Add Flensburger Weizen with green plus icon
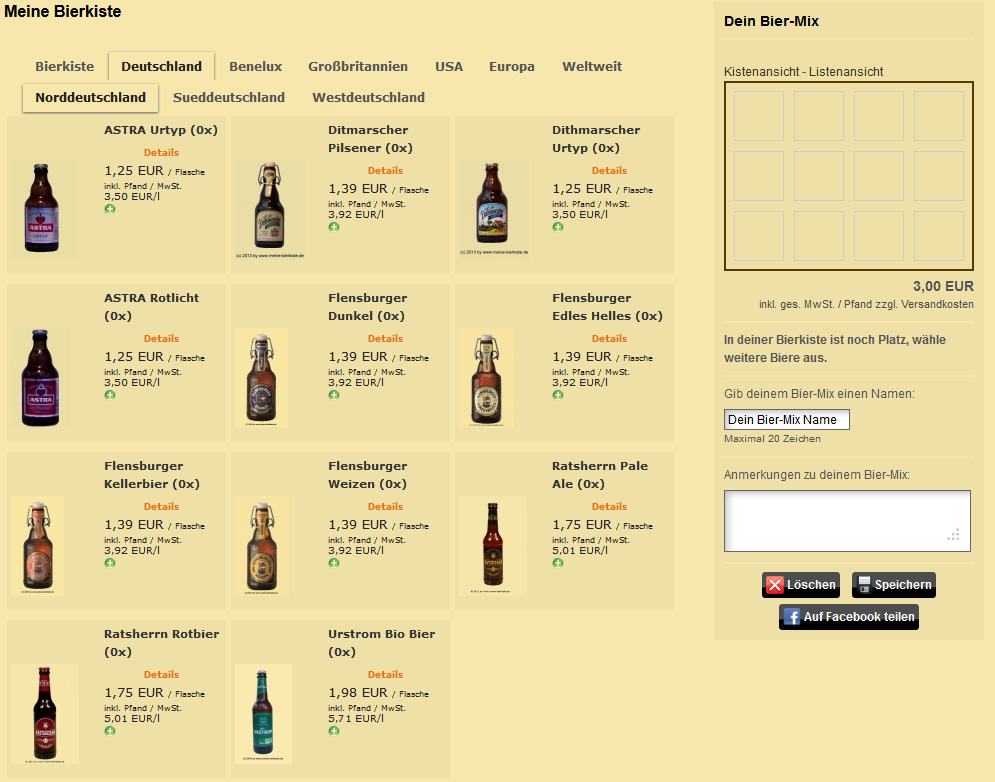This screenshot has width=995, height=782. (x=334, y=563)
